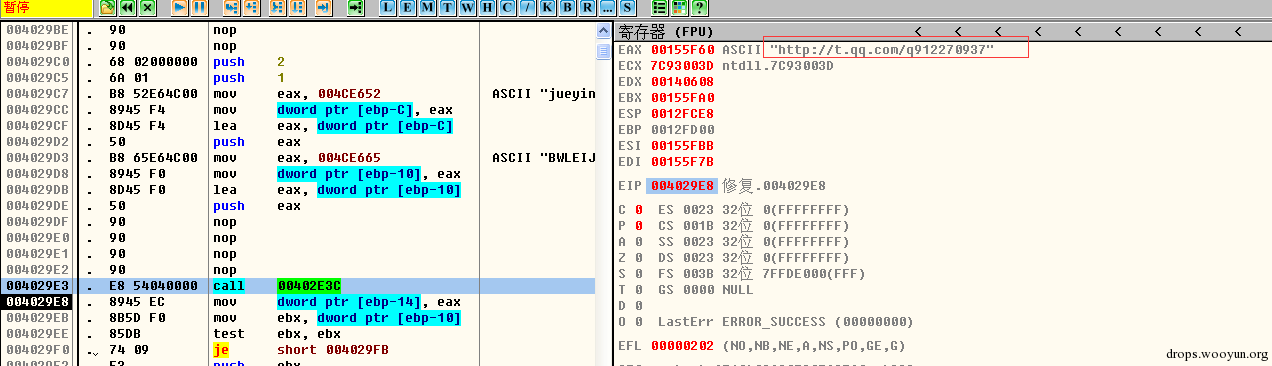Select the C flag value

pyautogui.click(x=639, y=210)
